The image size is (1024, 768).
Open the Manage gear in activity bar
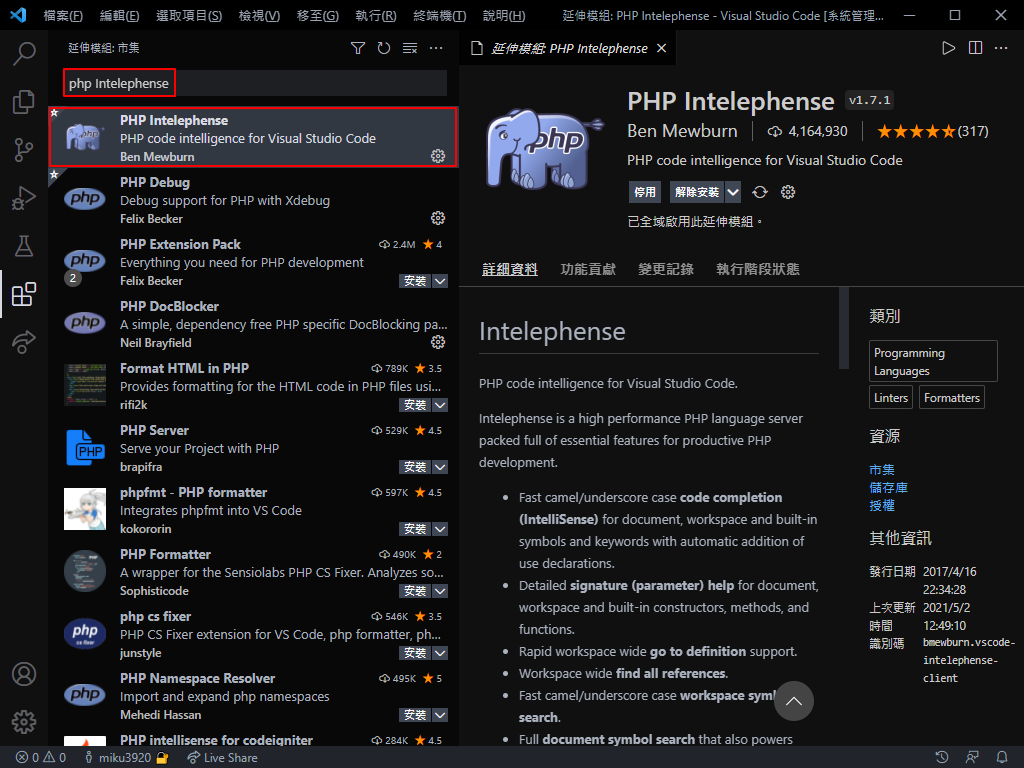(x=24, y=722)
